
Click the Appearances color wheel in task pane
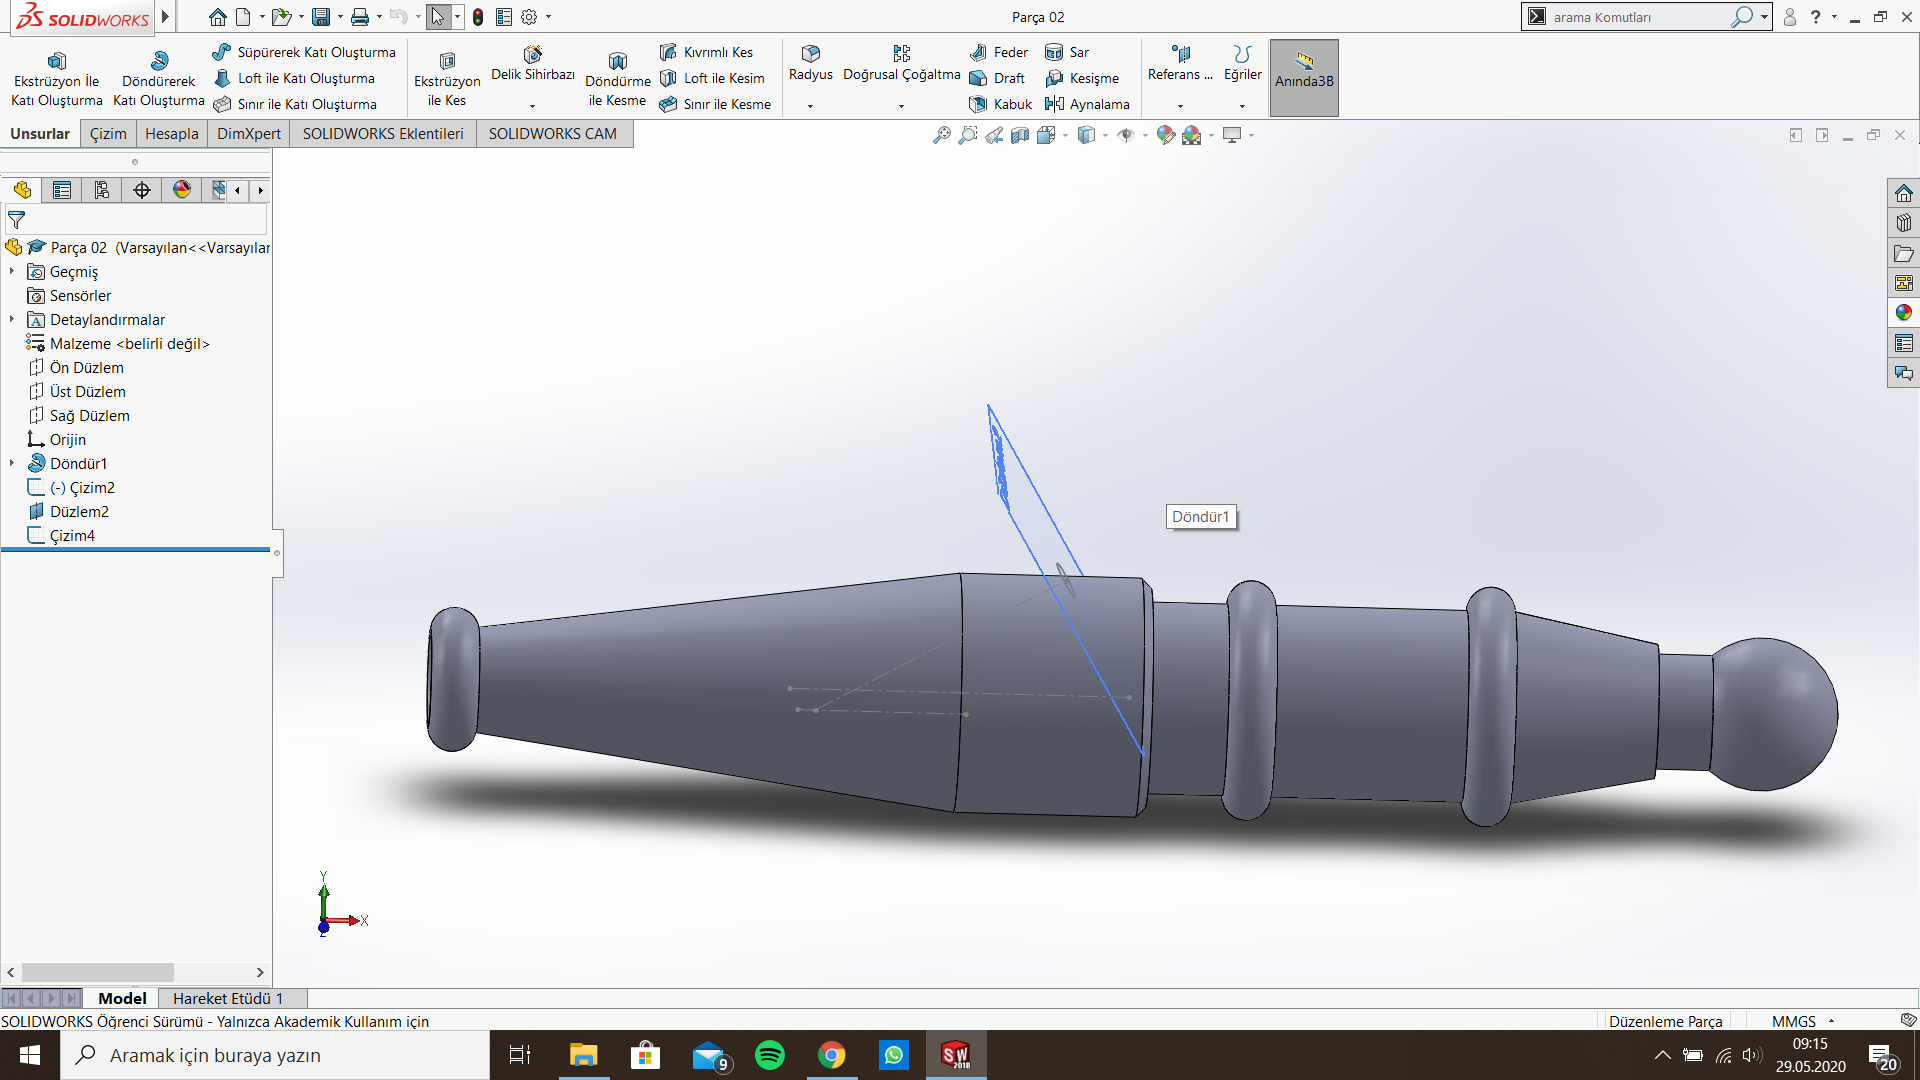pyautogui.click(x=1903, y=313)
